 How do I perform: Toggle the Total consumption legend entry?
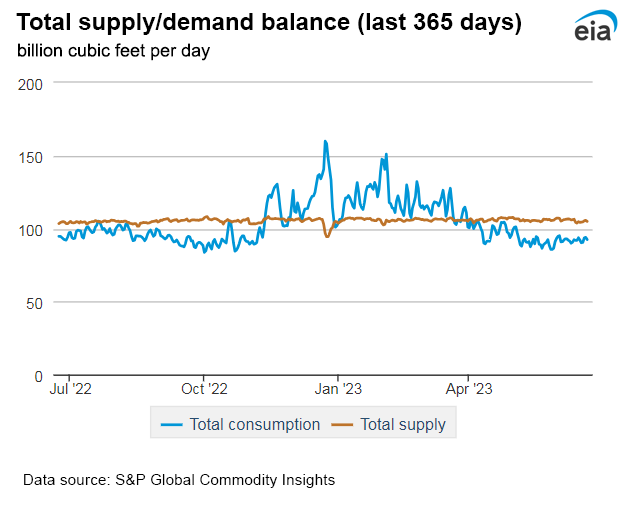click(240, 424)
